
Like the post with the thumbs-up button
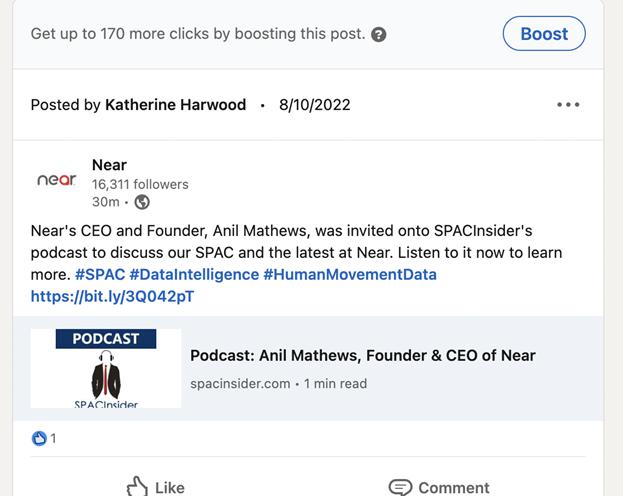pos(155,486)
